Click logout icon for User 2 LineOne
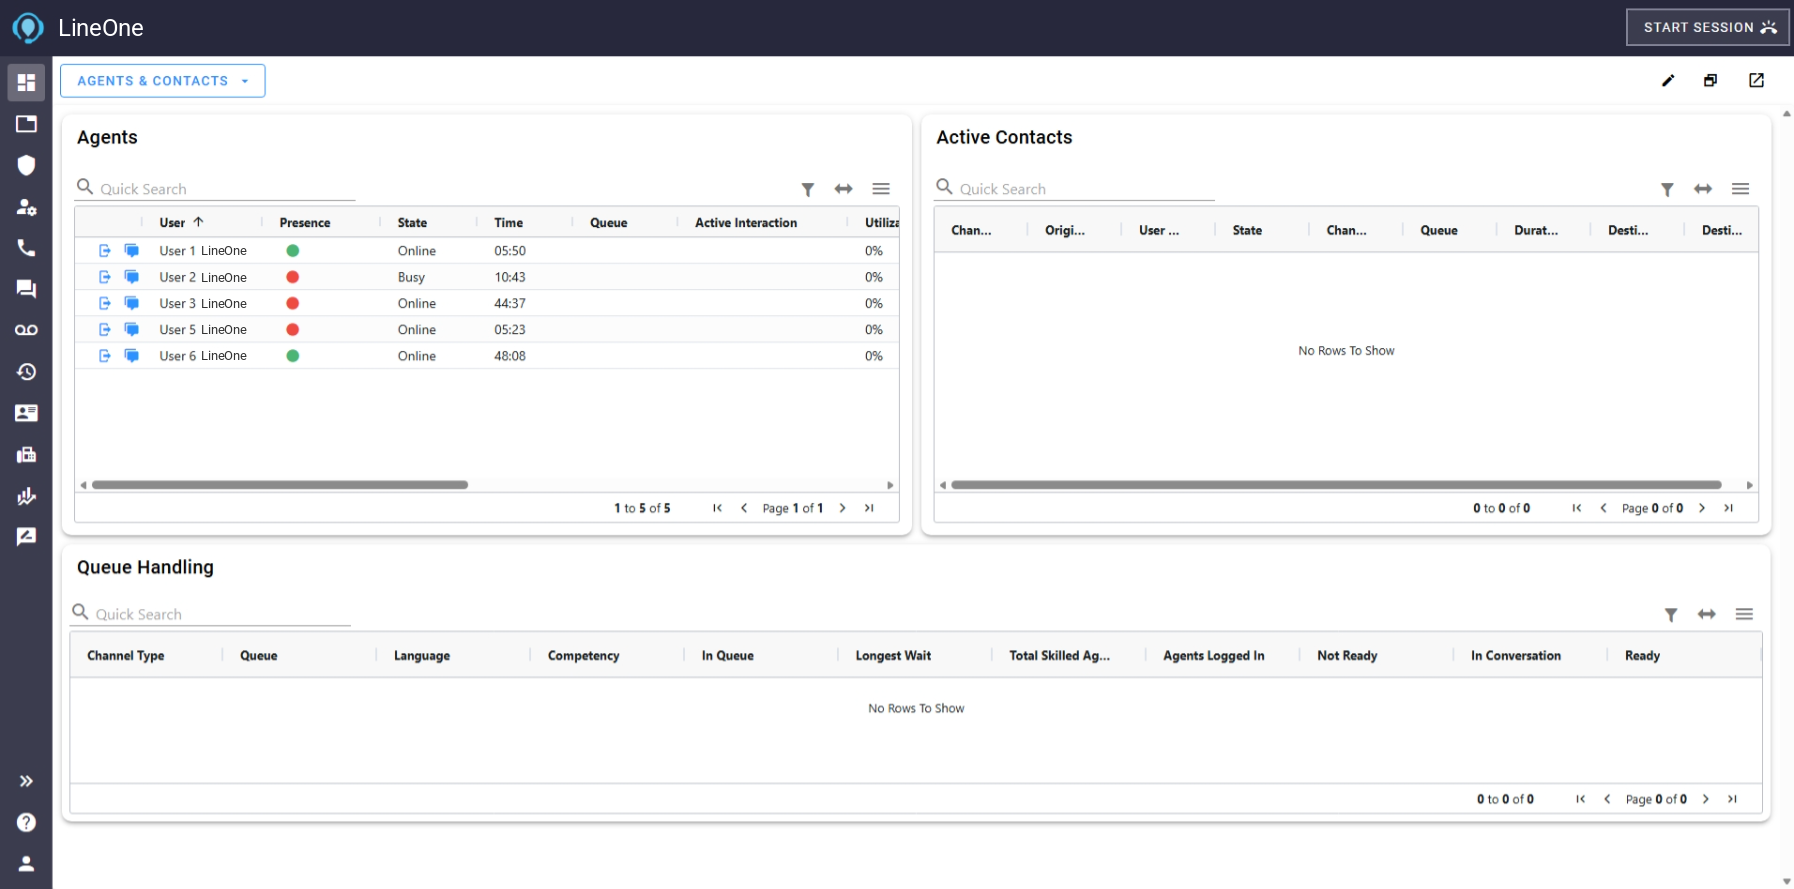This screenshot has width=1794, height=889. click(105, 277)
